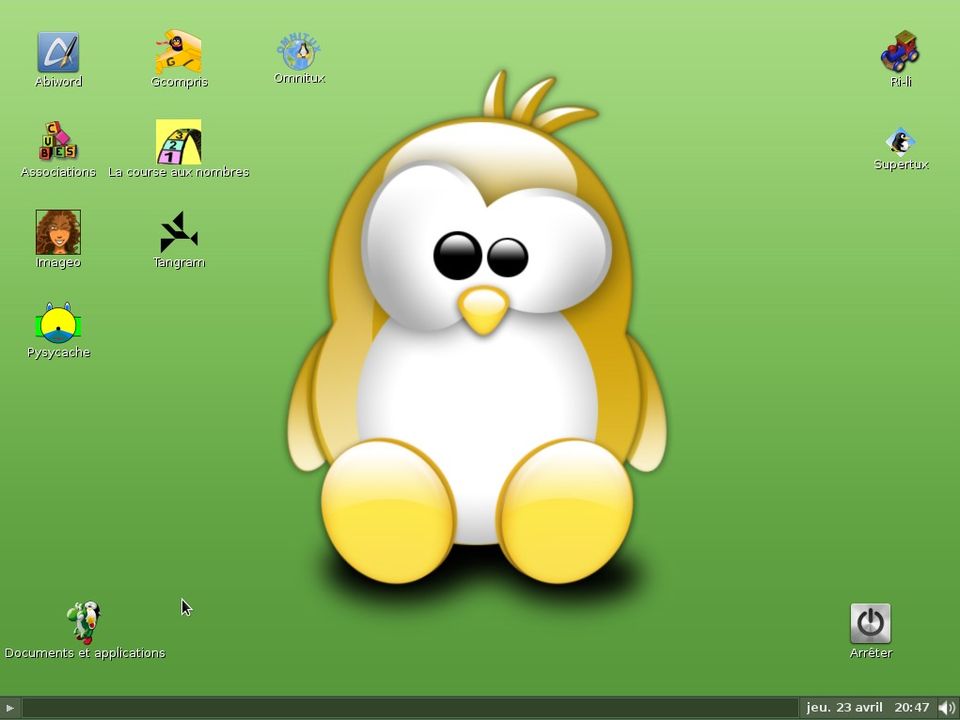Click the power icon above "Arrêter"
960x720 pixels.
(870, 622)
